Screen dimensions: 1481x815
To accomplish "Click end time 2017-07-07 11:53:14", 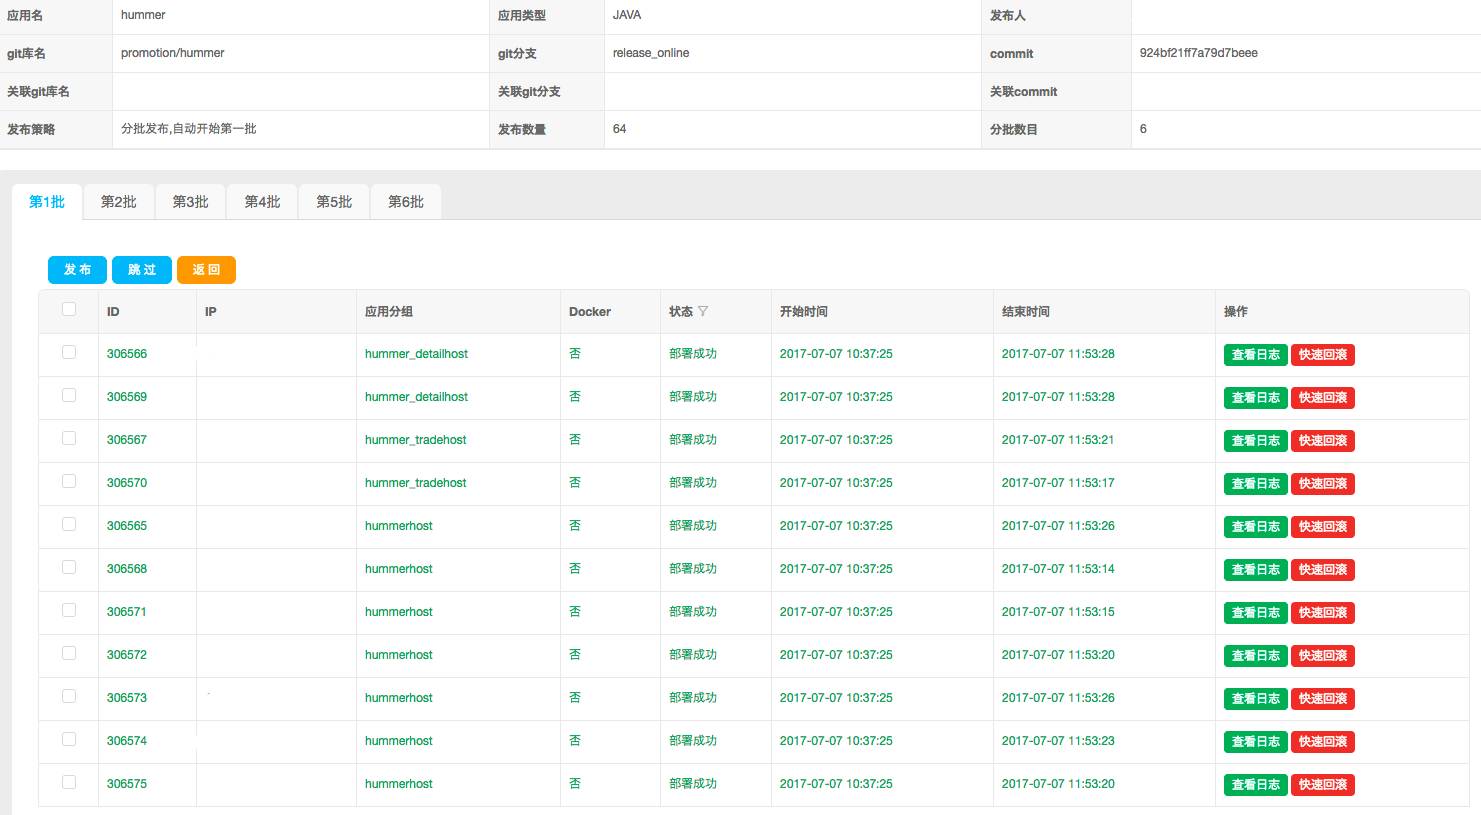I will pyautogui.click(x=1058, y=569).
